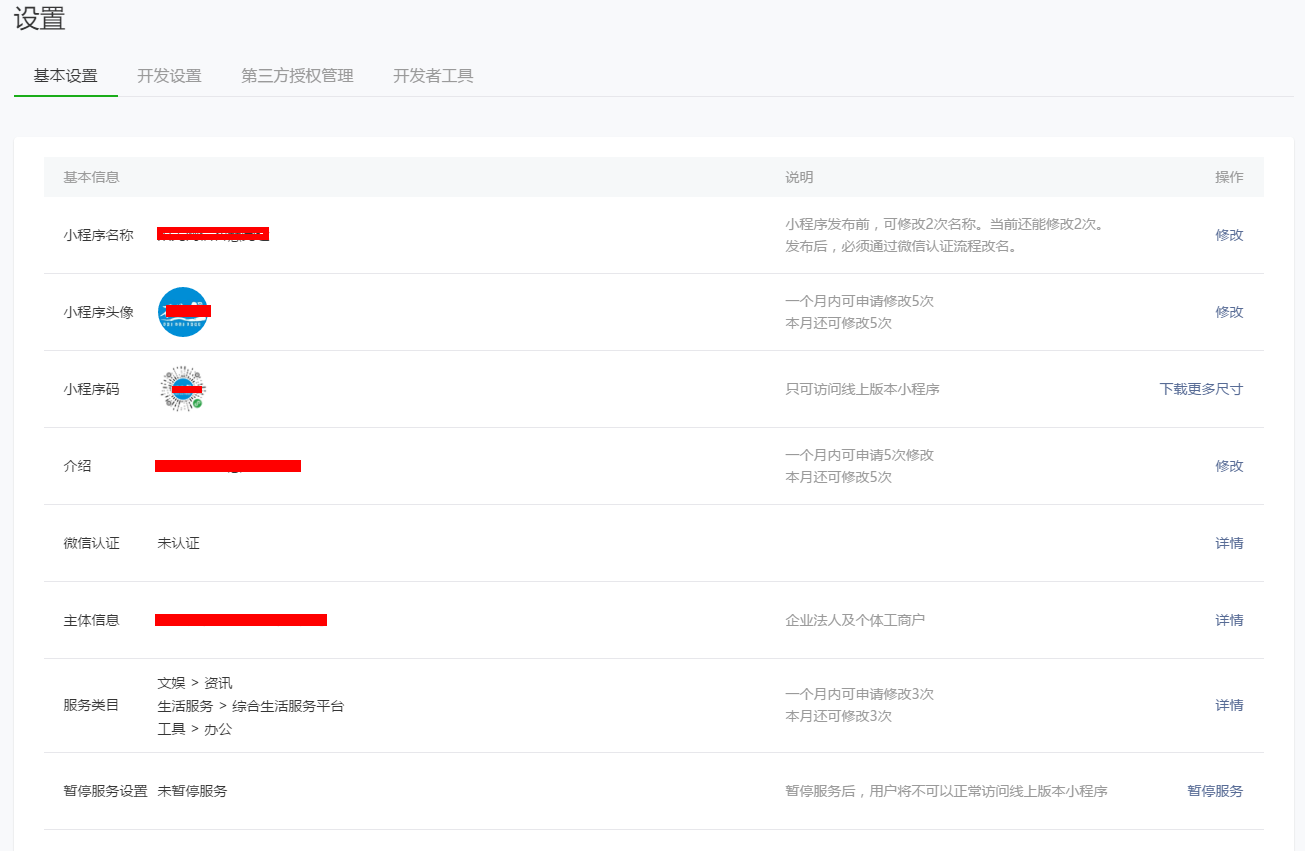This screenshot has width=1305, height=851.
Task: Click 一个月内可申请修改5次 under 小程序头像
Action: click(859, 301)
